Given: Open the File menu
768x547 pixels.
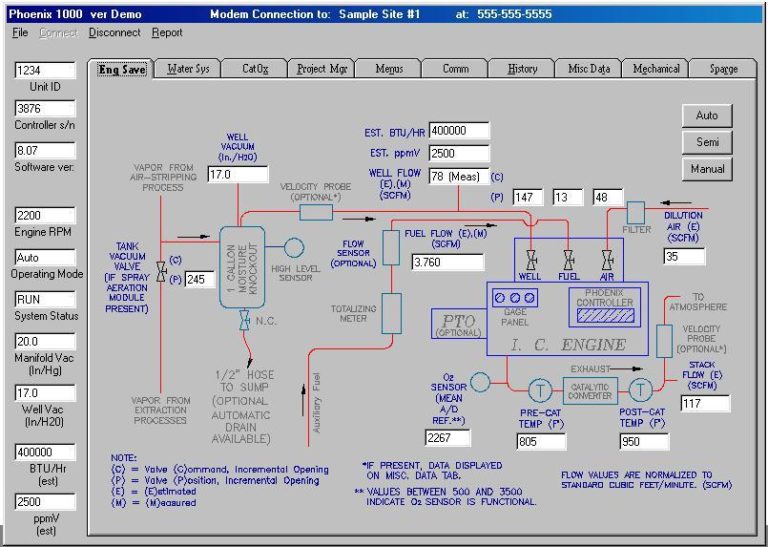Looking at the screenshot, I should tap(20, 33).
